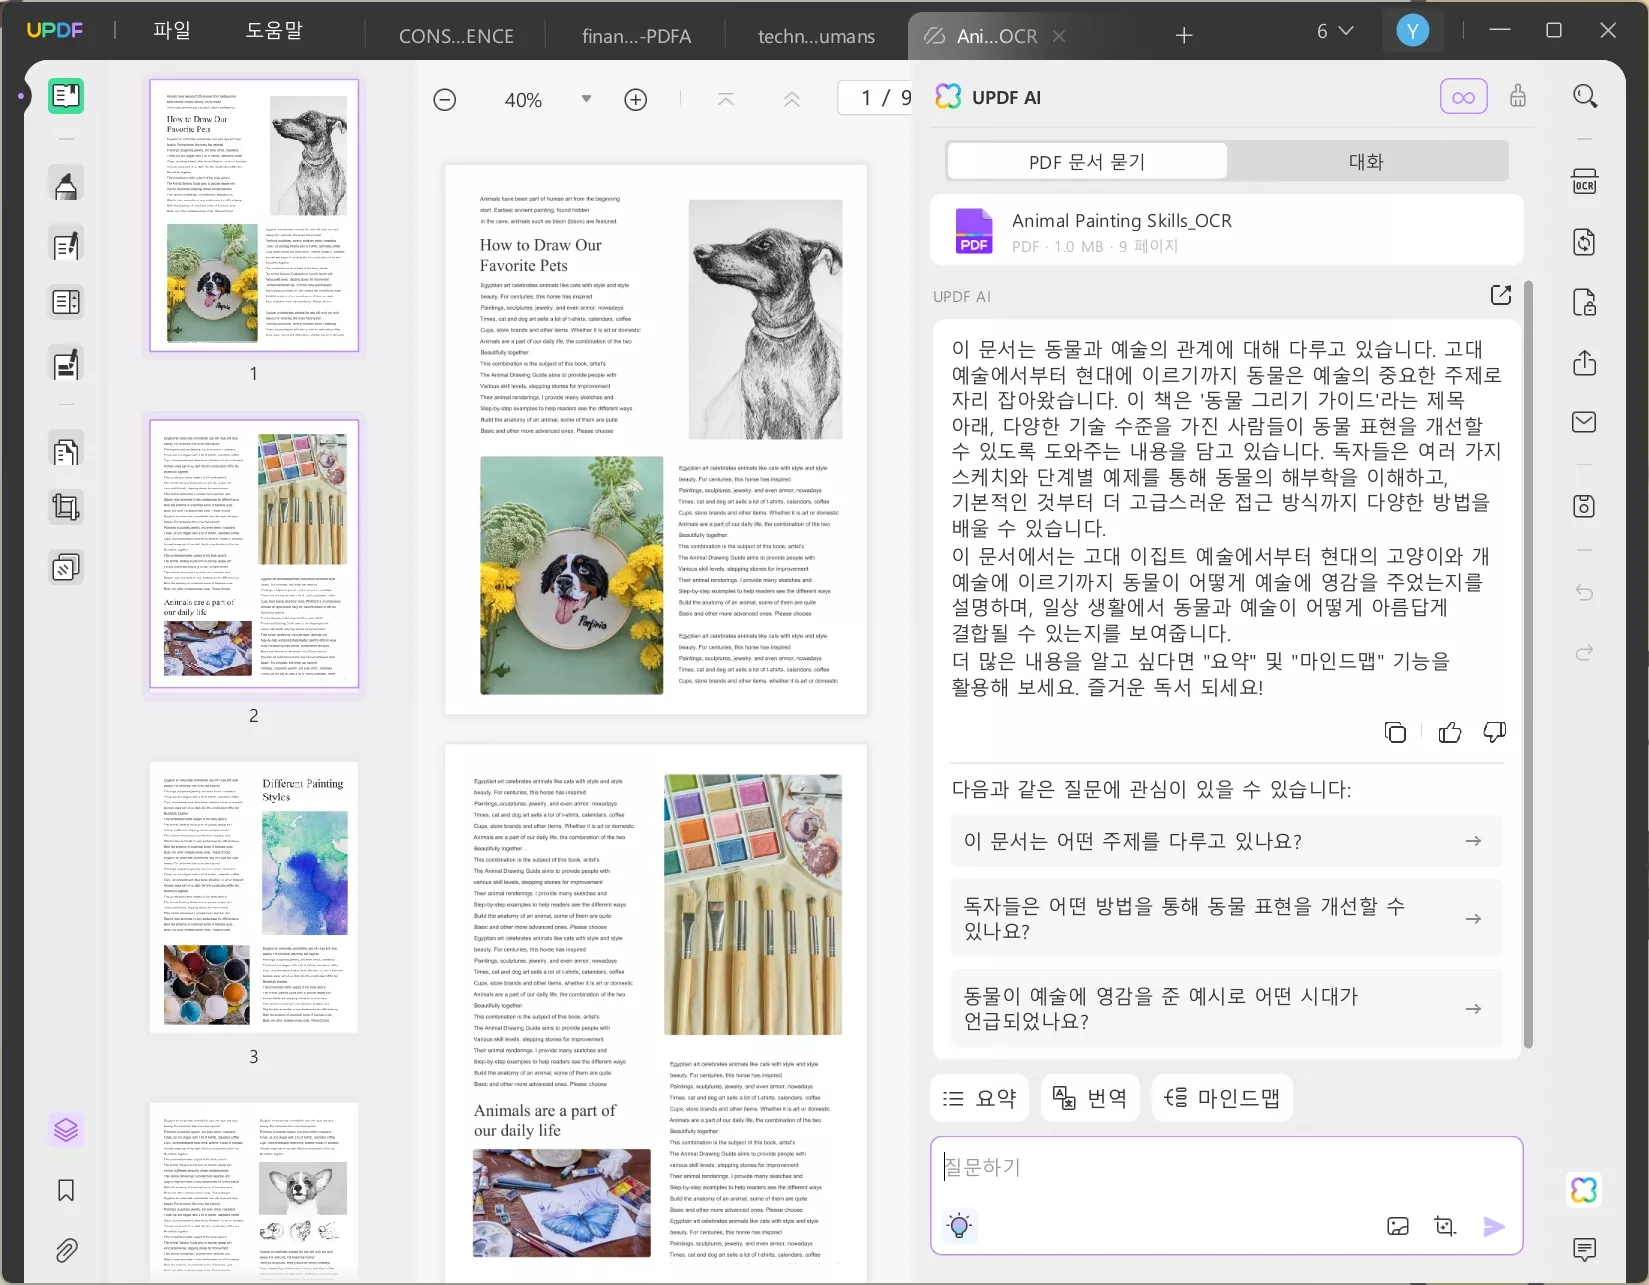Click the thumbs up feedback icon

pos(1449,732)
